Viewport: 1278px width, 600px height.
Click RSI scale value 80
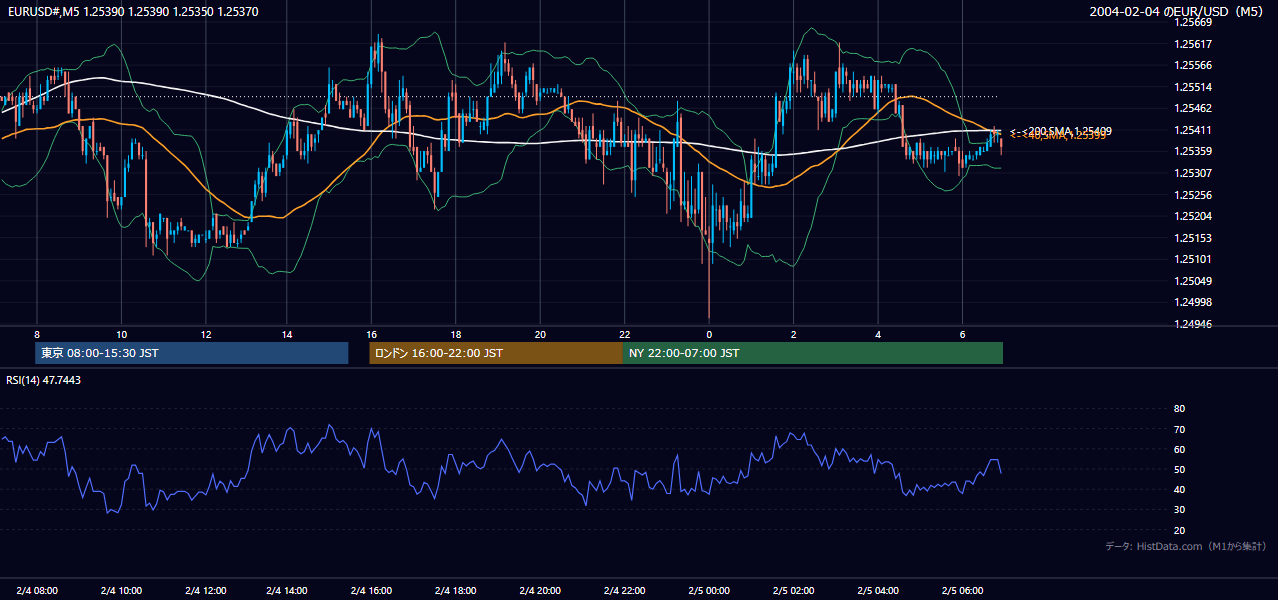[1179, 409]
